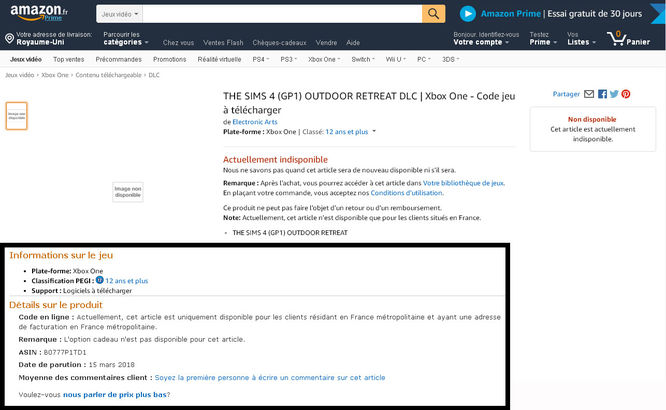Viewport: 666px width, 410px height.
Task: Expand the PC submenu
Action: click(x=423, y=59)
